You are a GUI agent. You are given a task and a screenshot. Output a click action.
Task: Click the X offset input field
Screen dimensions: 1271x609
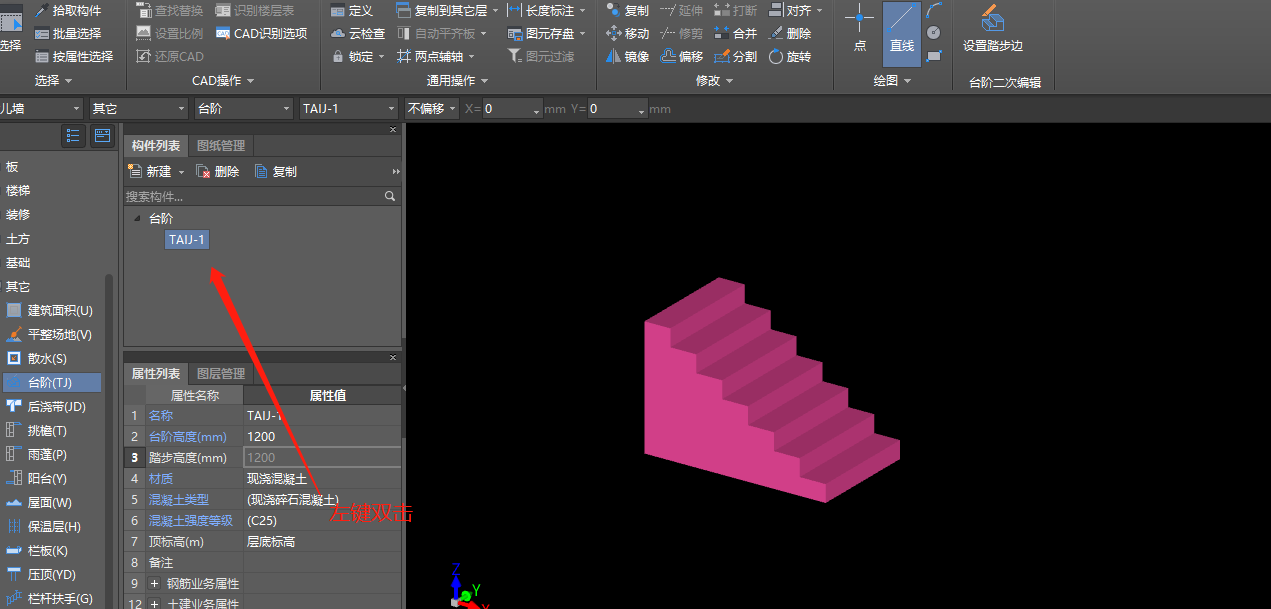click(512, 108)
